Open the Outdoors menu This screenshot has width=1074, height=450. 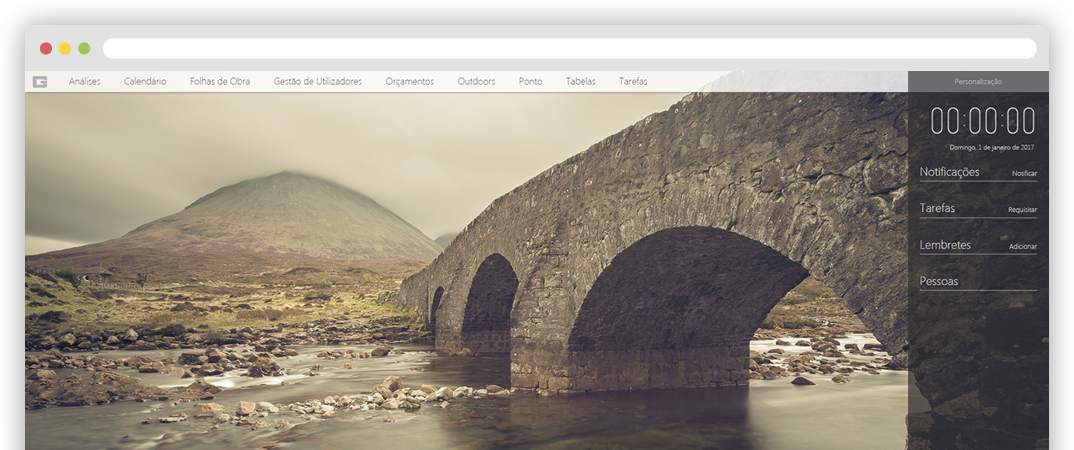tap(476, 82)
